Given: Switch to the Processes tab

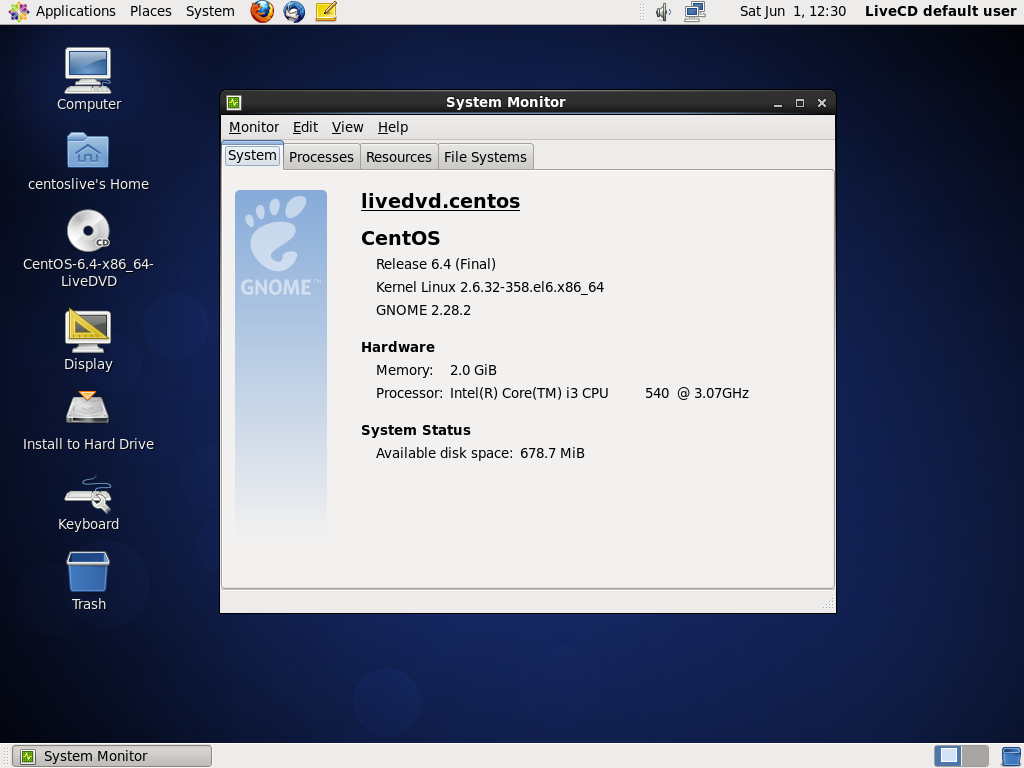Looking at the screenshot, I should tap(321, 157).
